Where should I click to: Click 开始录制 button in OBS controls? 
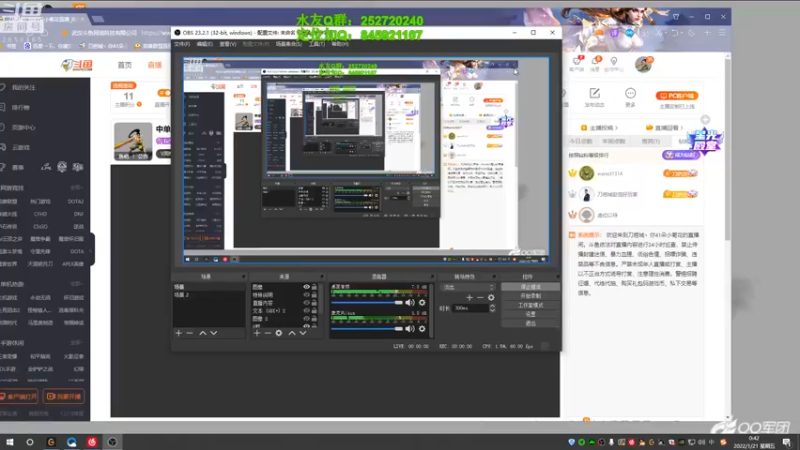[531, 296]
